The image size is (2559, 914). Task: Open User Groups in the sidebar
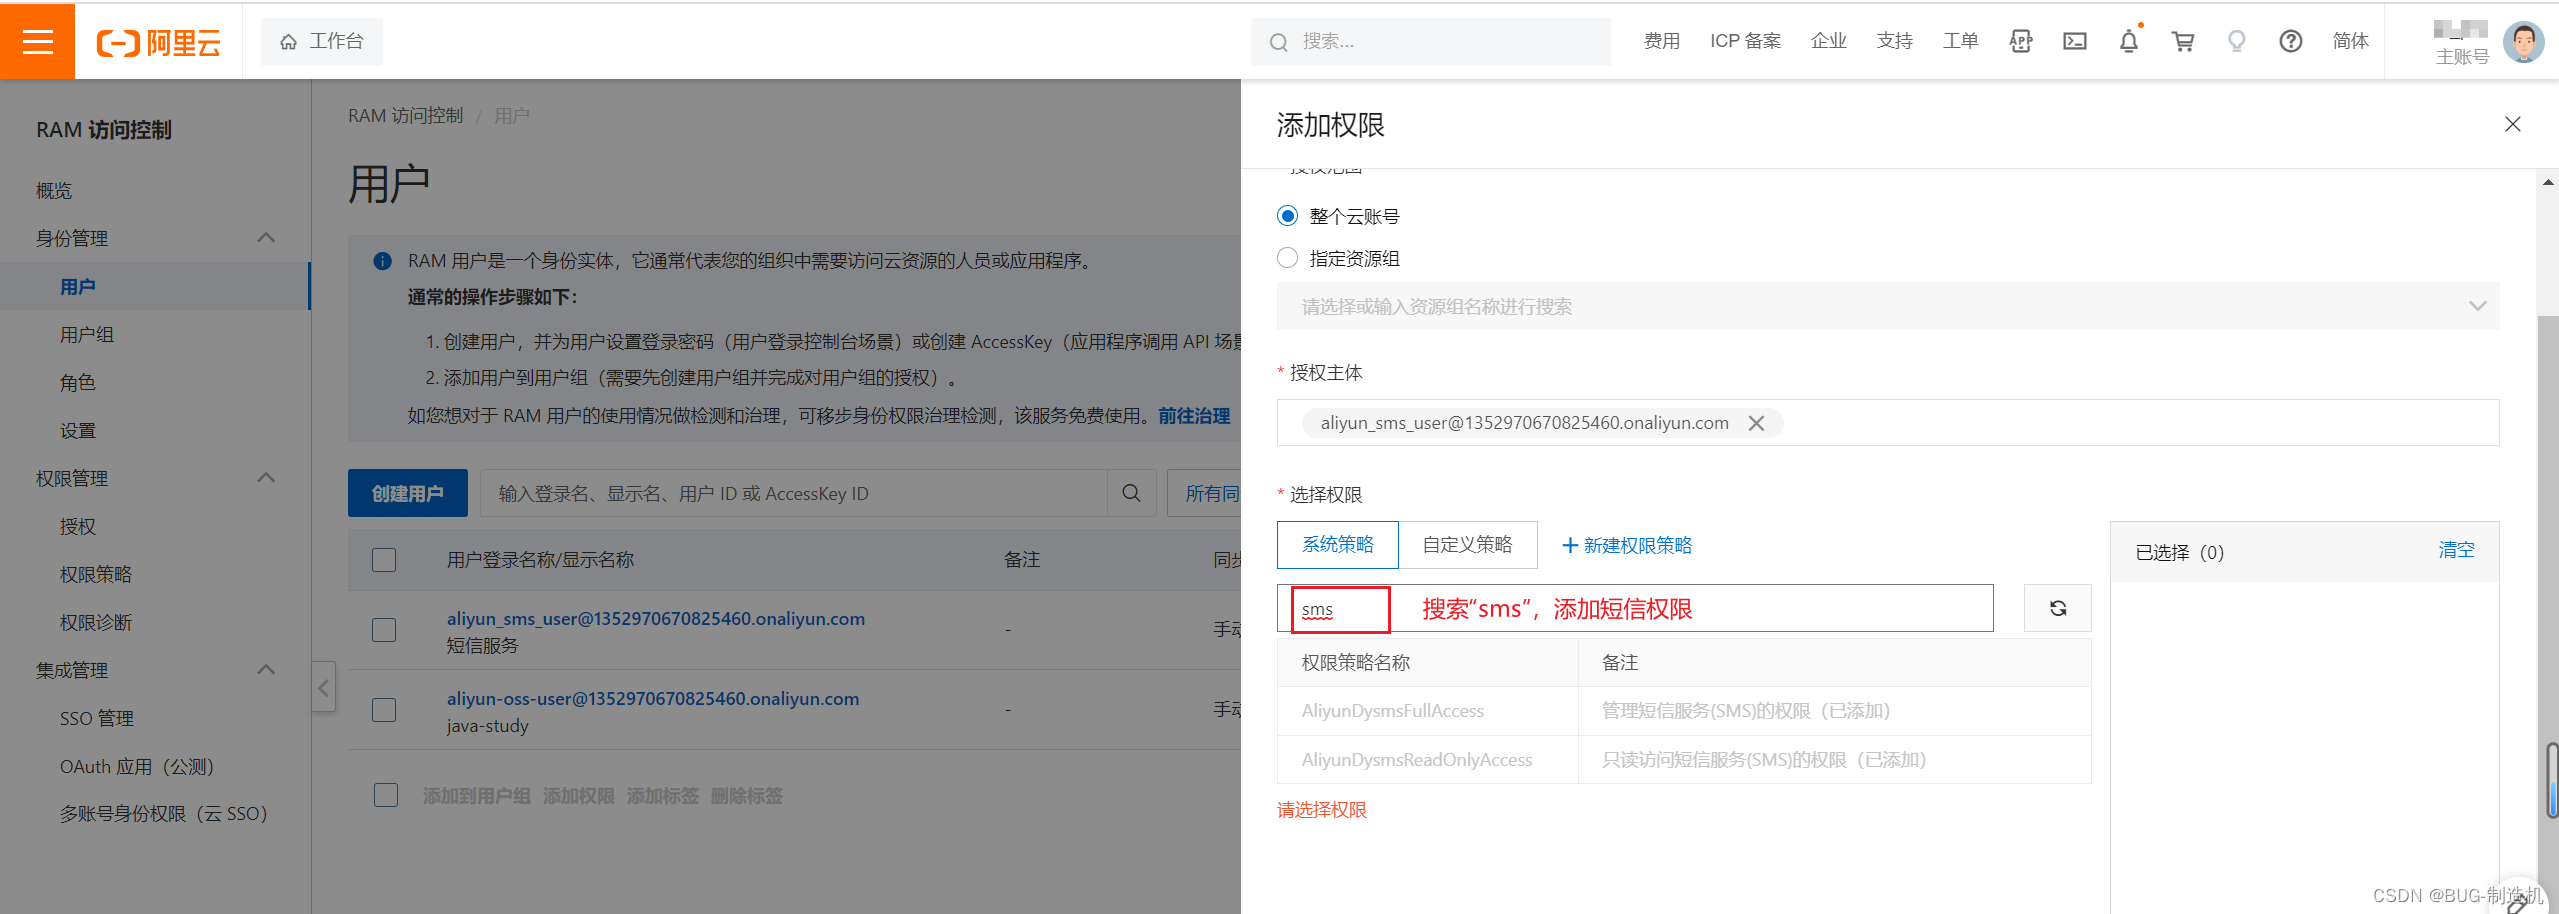(x=87, y=334)
